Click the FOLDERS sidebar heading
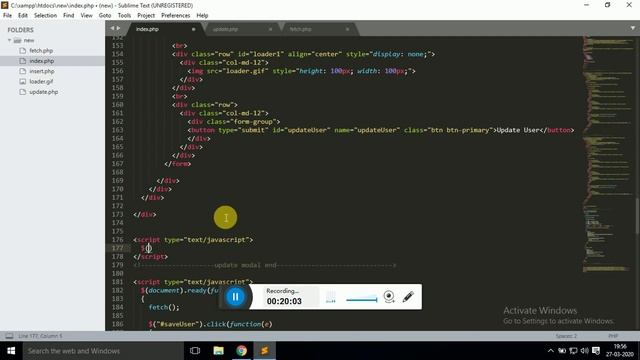 [x=20, y=30]
